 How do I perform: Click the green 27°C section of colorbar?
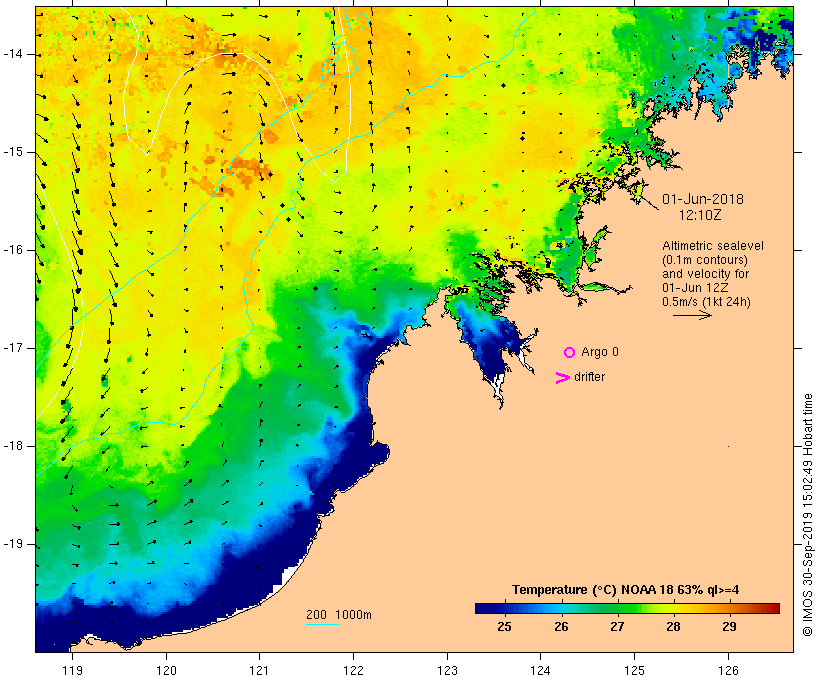[617, 608]
